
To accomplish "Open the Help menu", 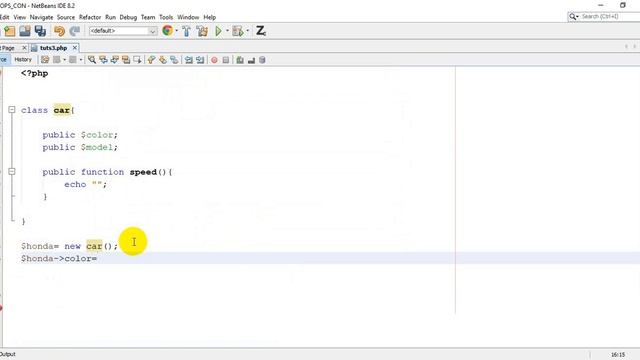I will point(209,17).
